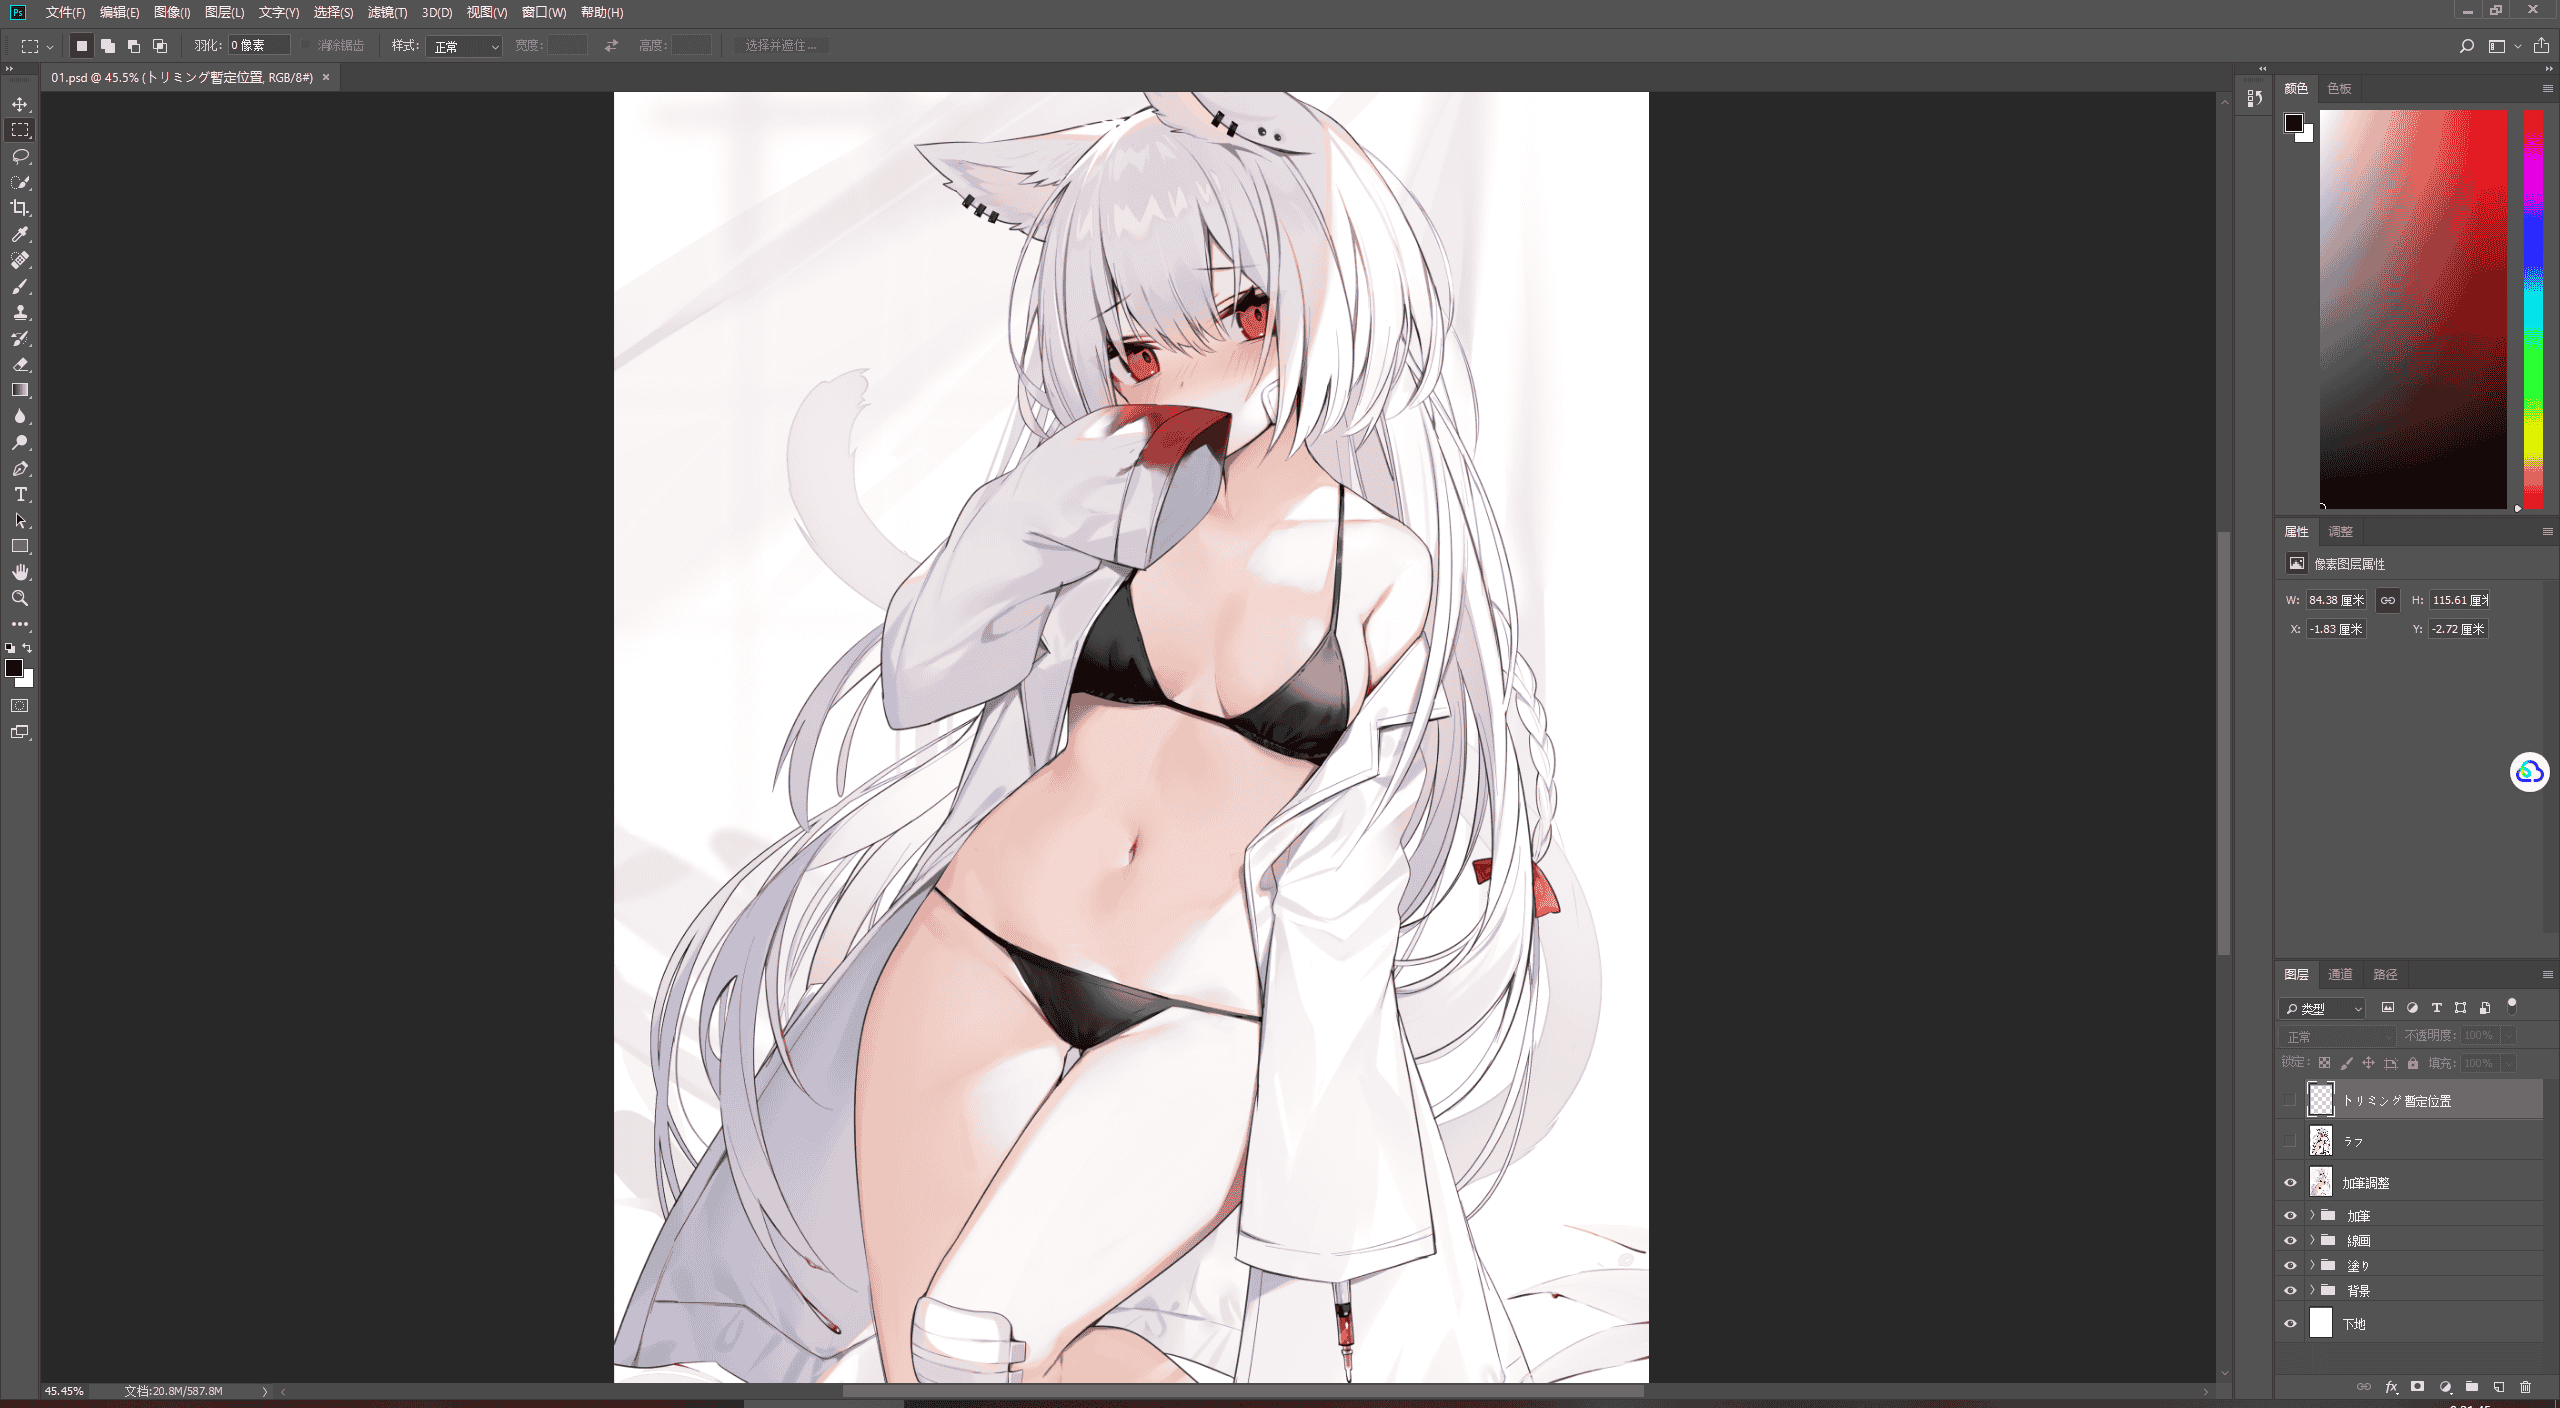Viewport: 2560px width, 1408px height.
Task: Switch to the 调整 tab
Action: tap(2340, 532)
